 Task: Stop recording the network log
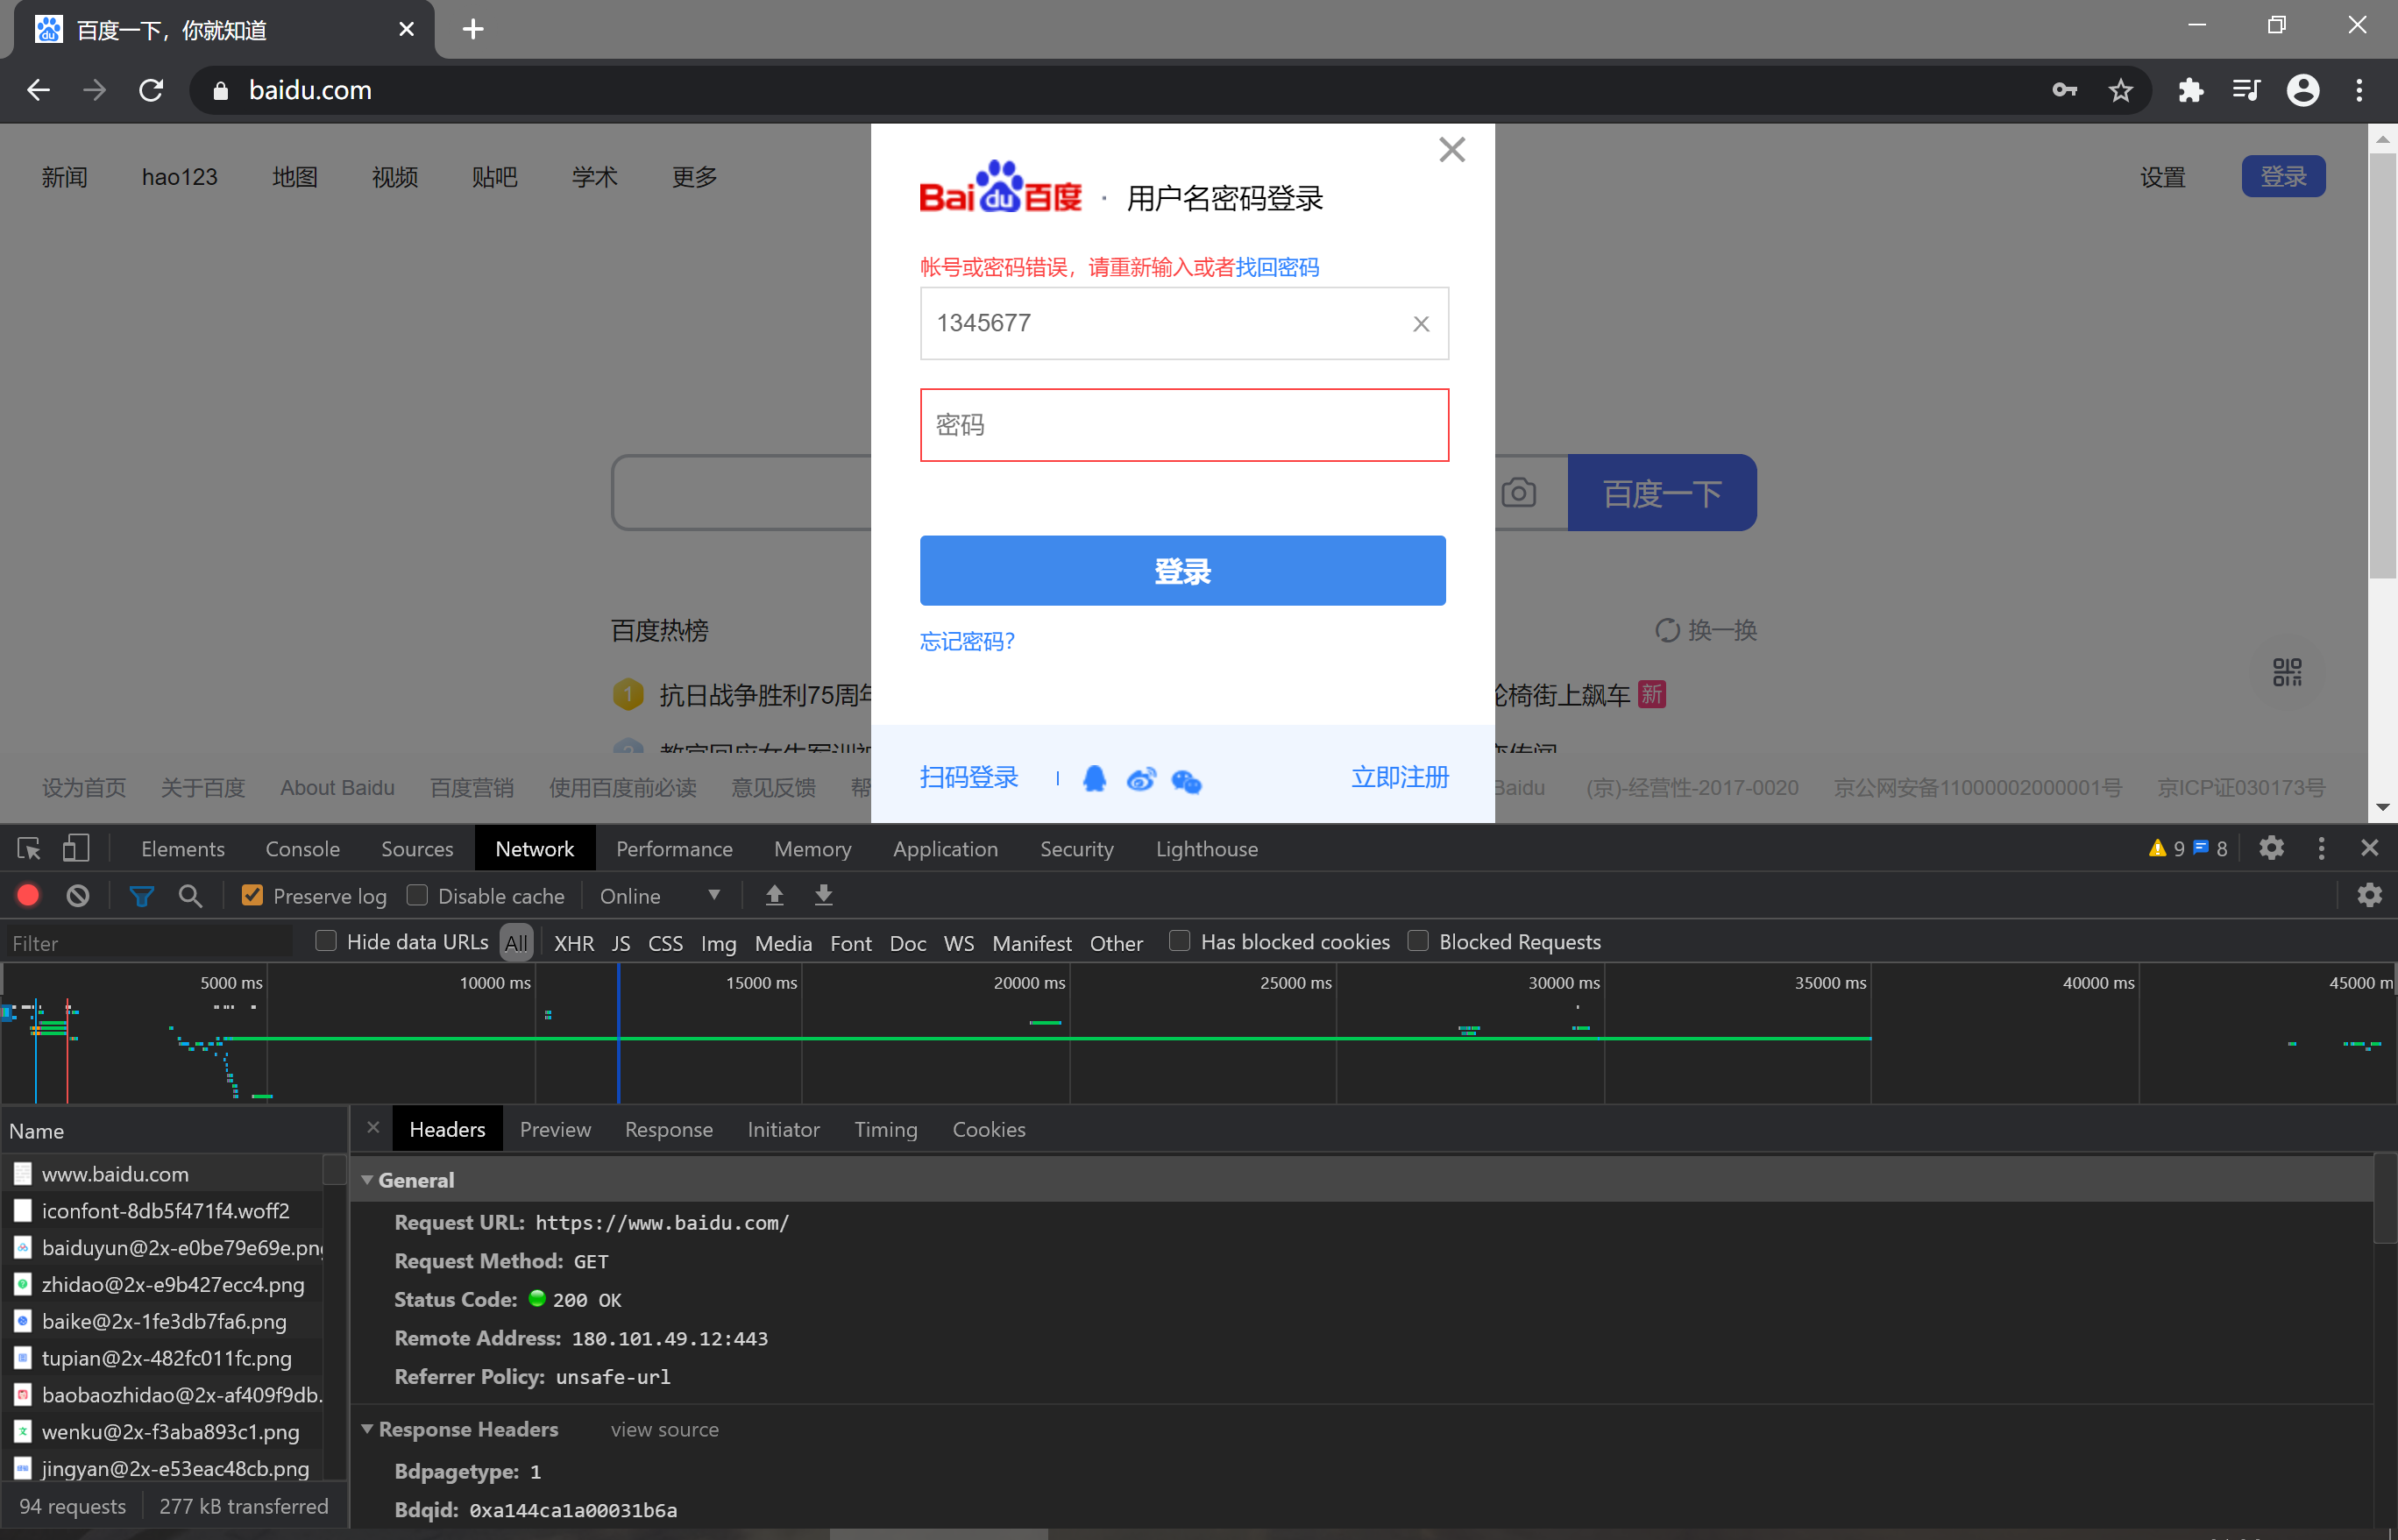coord(28,895)
